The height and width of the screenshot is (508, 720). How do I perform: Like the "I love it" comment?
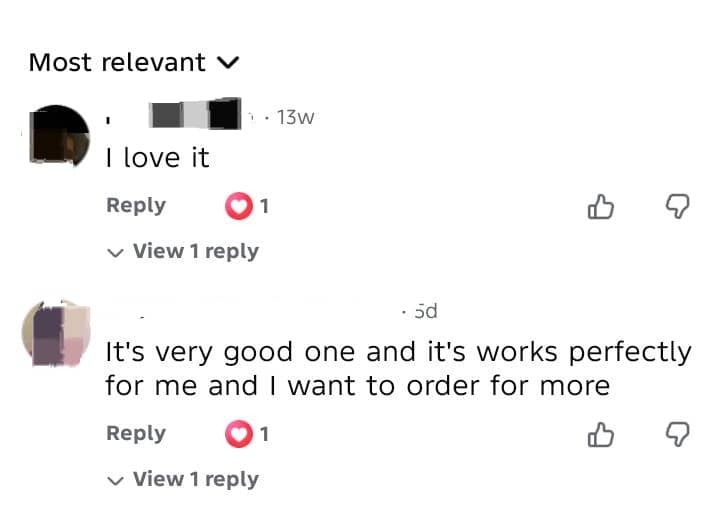[599, 207]
